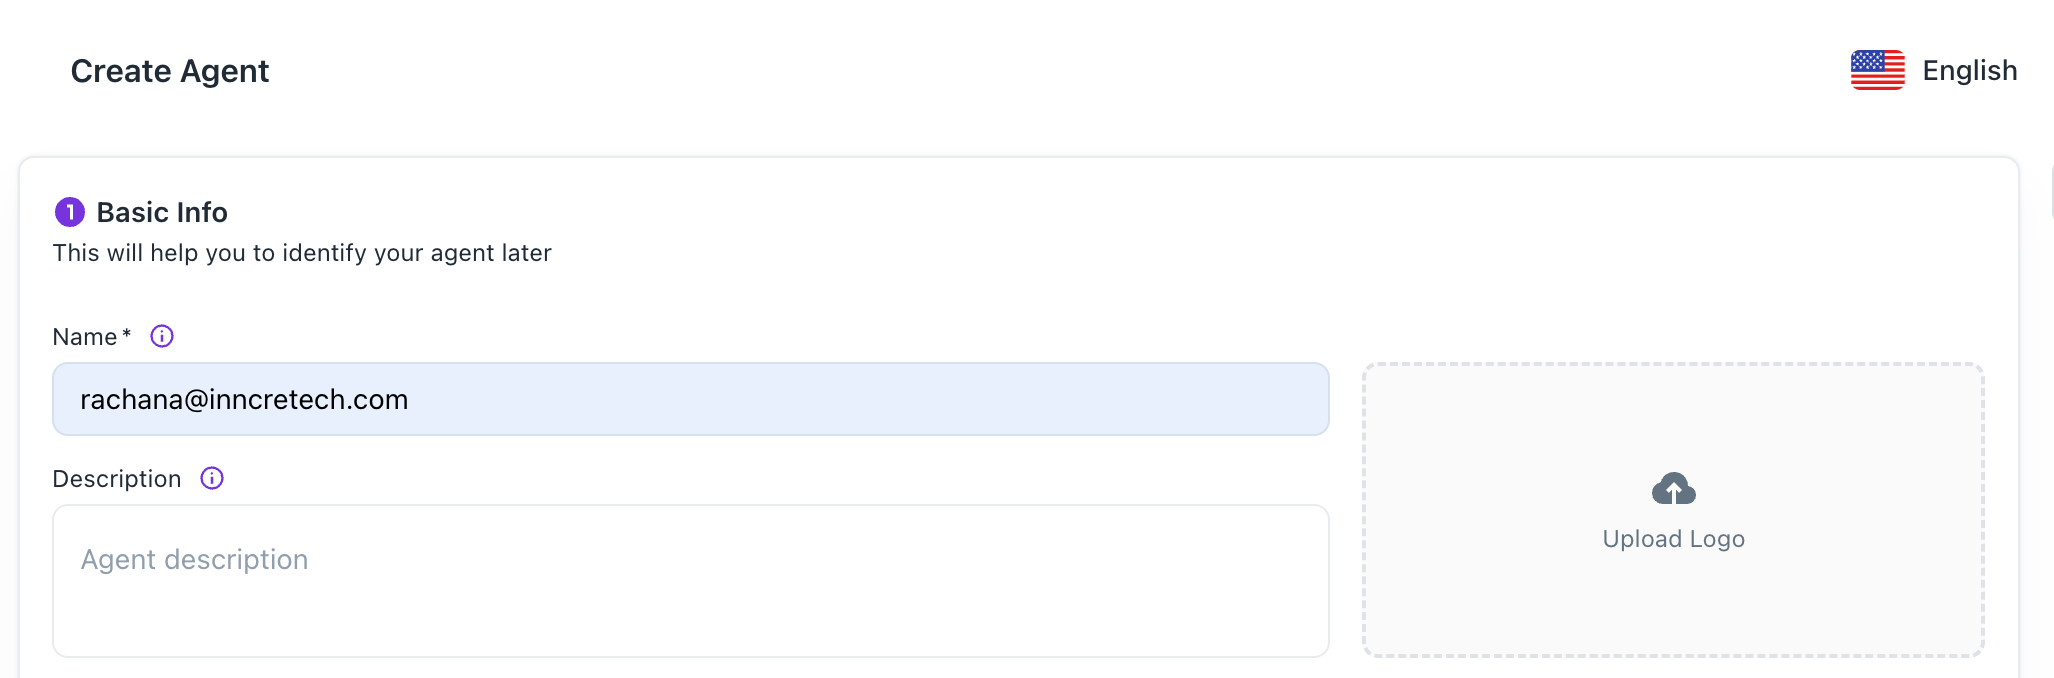Screen dimensions: 2054x678
Task: Click the Description info icon
Action: click(x=212, y=478)
